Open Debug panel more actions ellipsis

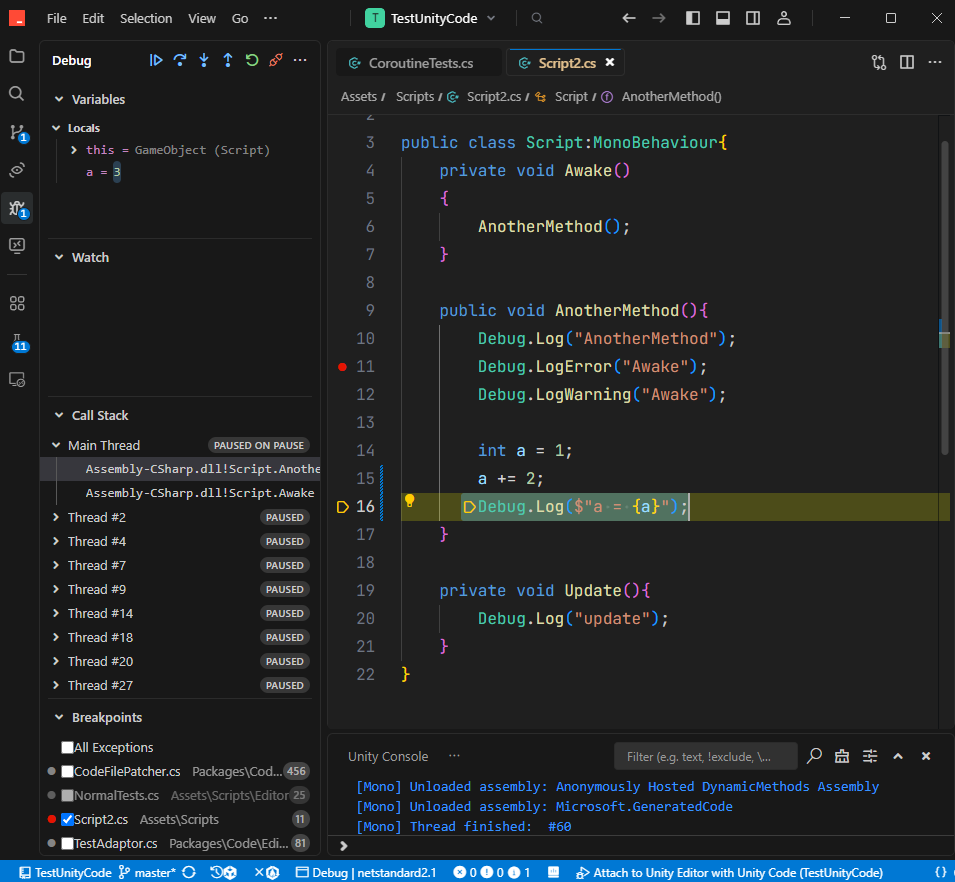(x=300, y=60)
